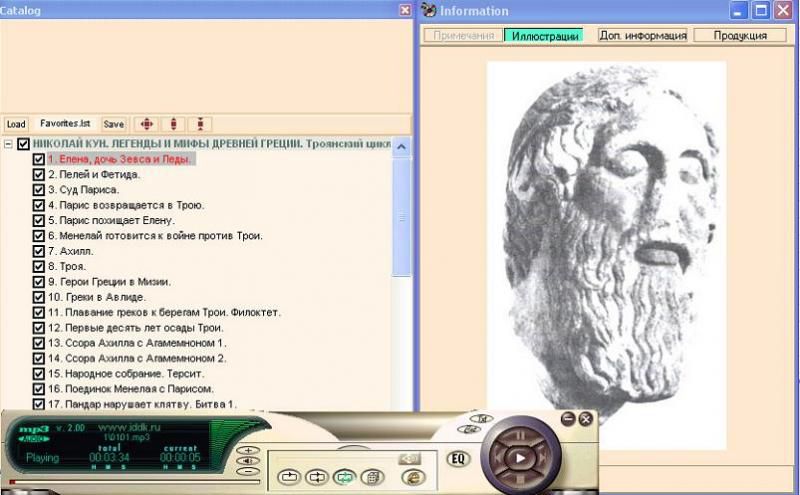The height and width of the screenshot is (495, 800).
Task: Click the playback progress bar in the player
Action: tap(120, 483)
